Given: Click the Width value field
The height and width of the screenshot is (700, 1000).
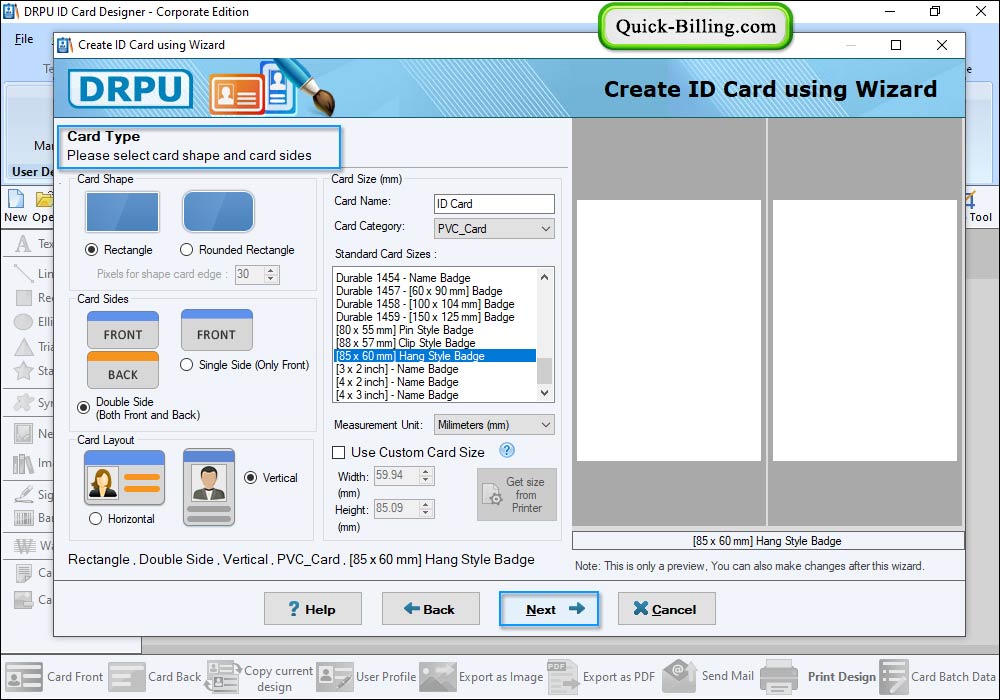Looking at the screenshot, I should (397, 475).
